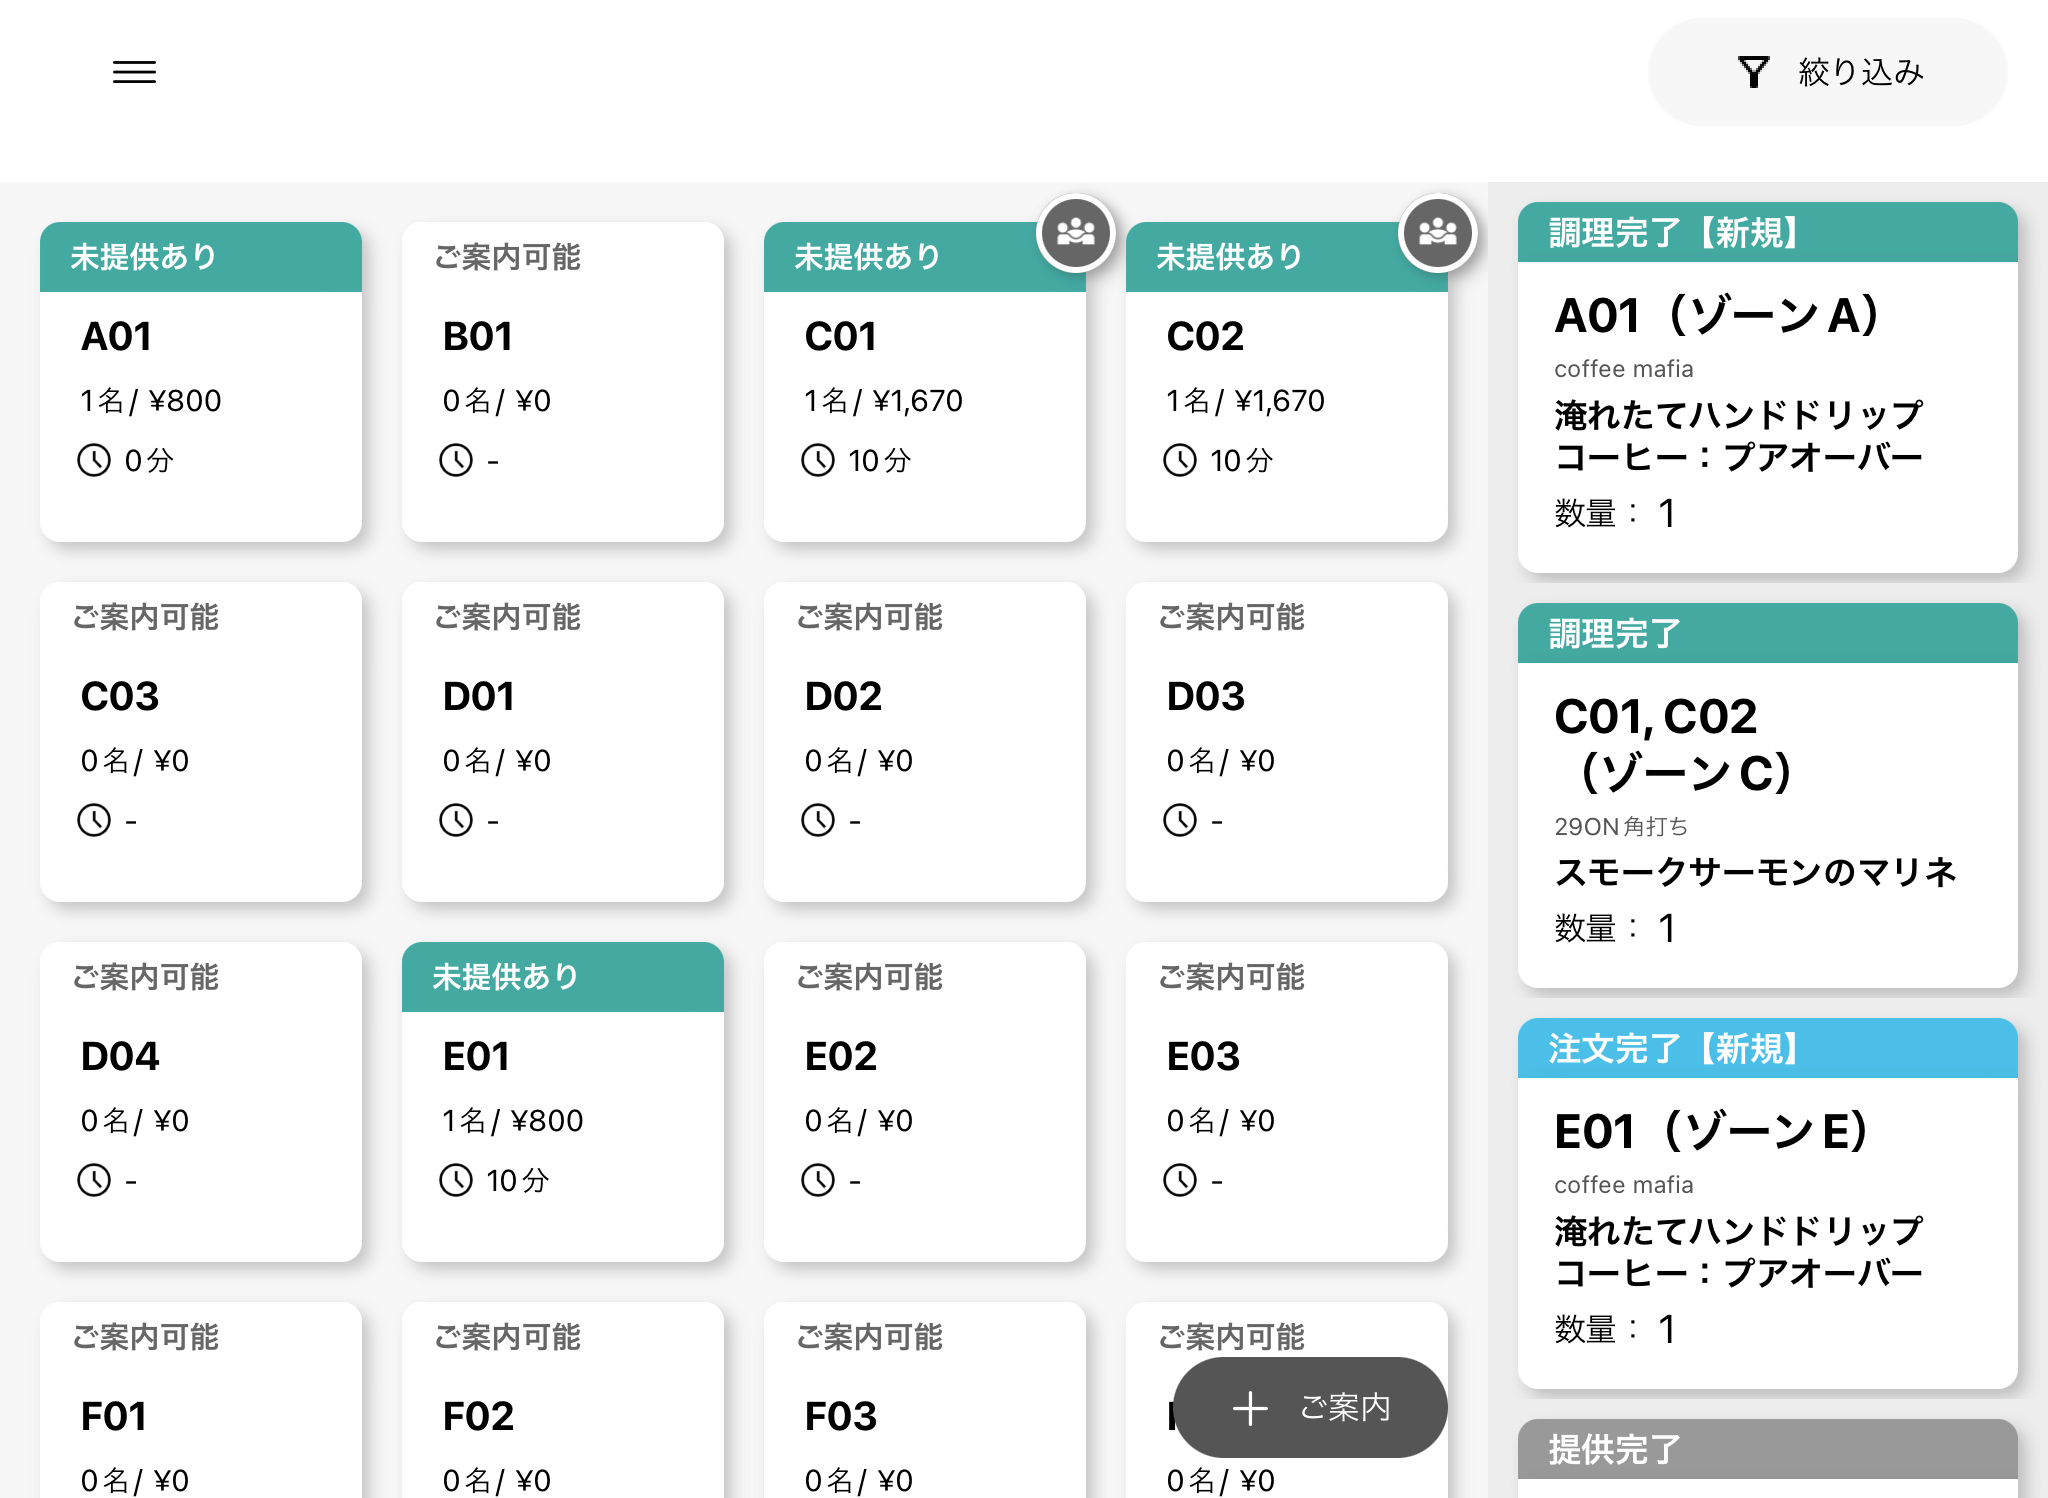Click the clock icon on table E01

point(456,1180)
